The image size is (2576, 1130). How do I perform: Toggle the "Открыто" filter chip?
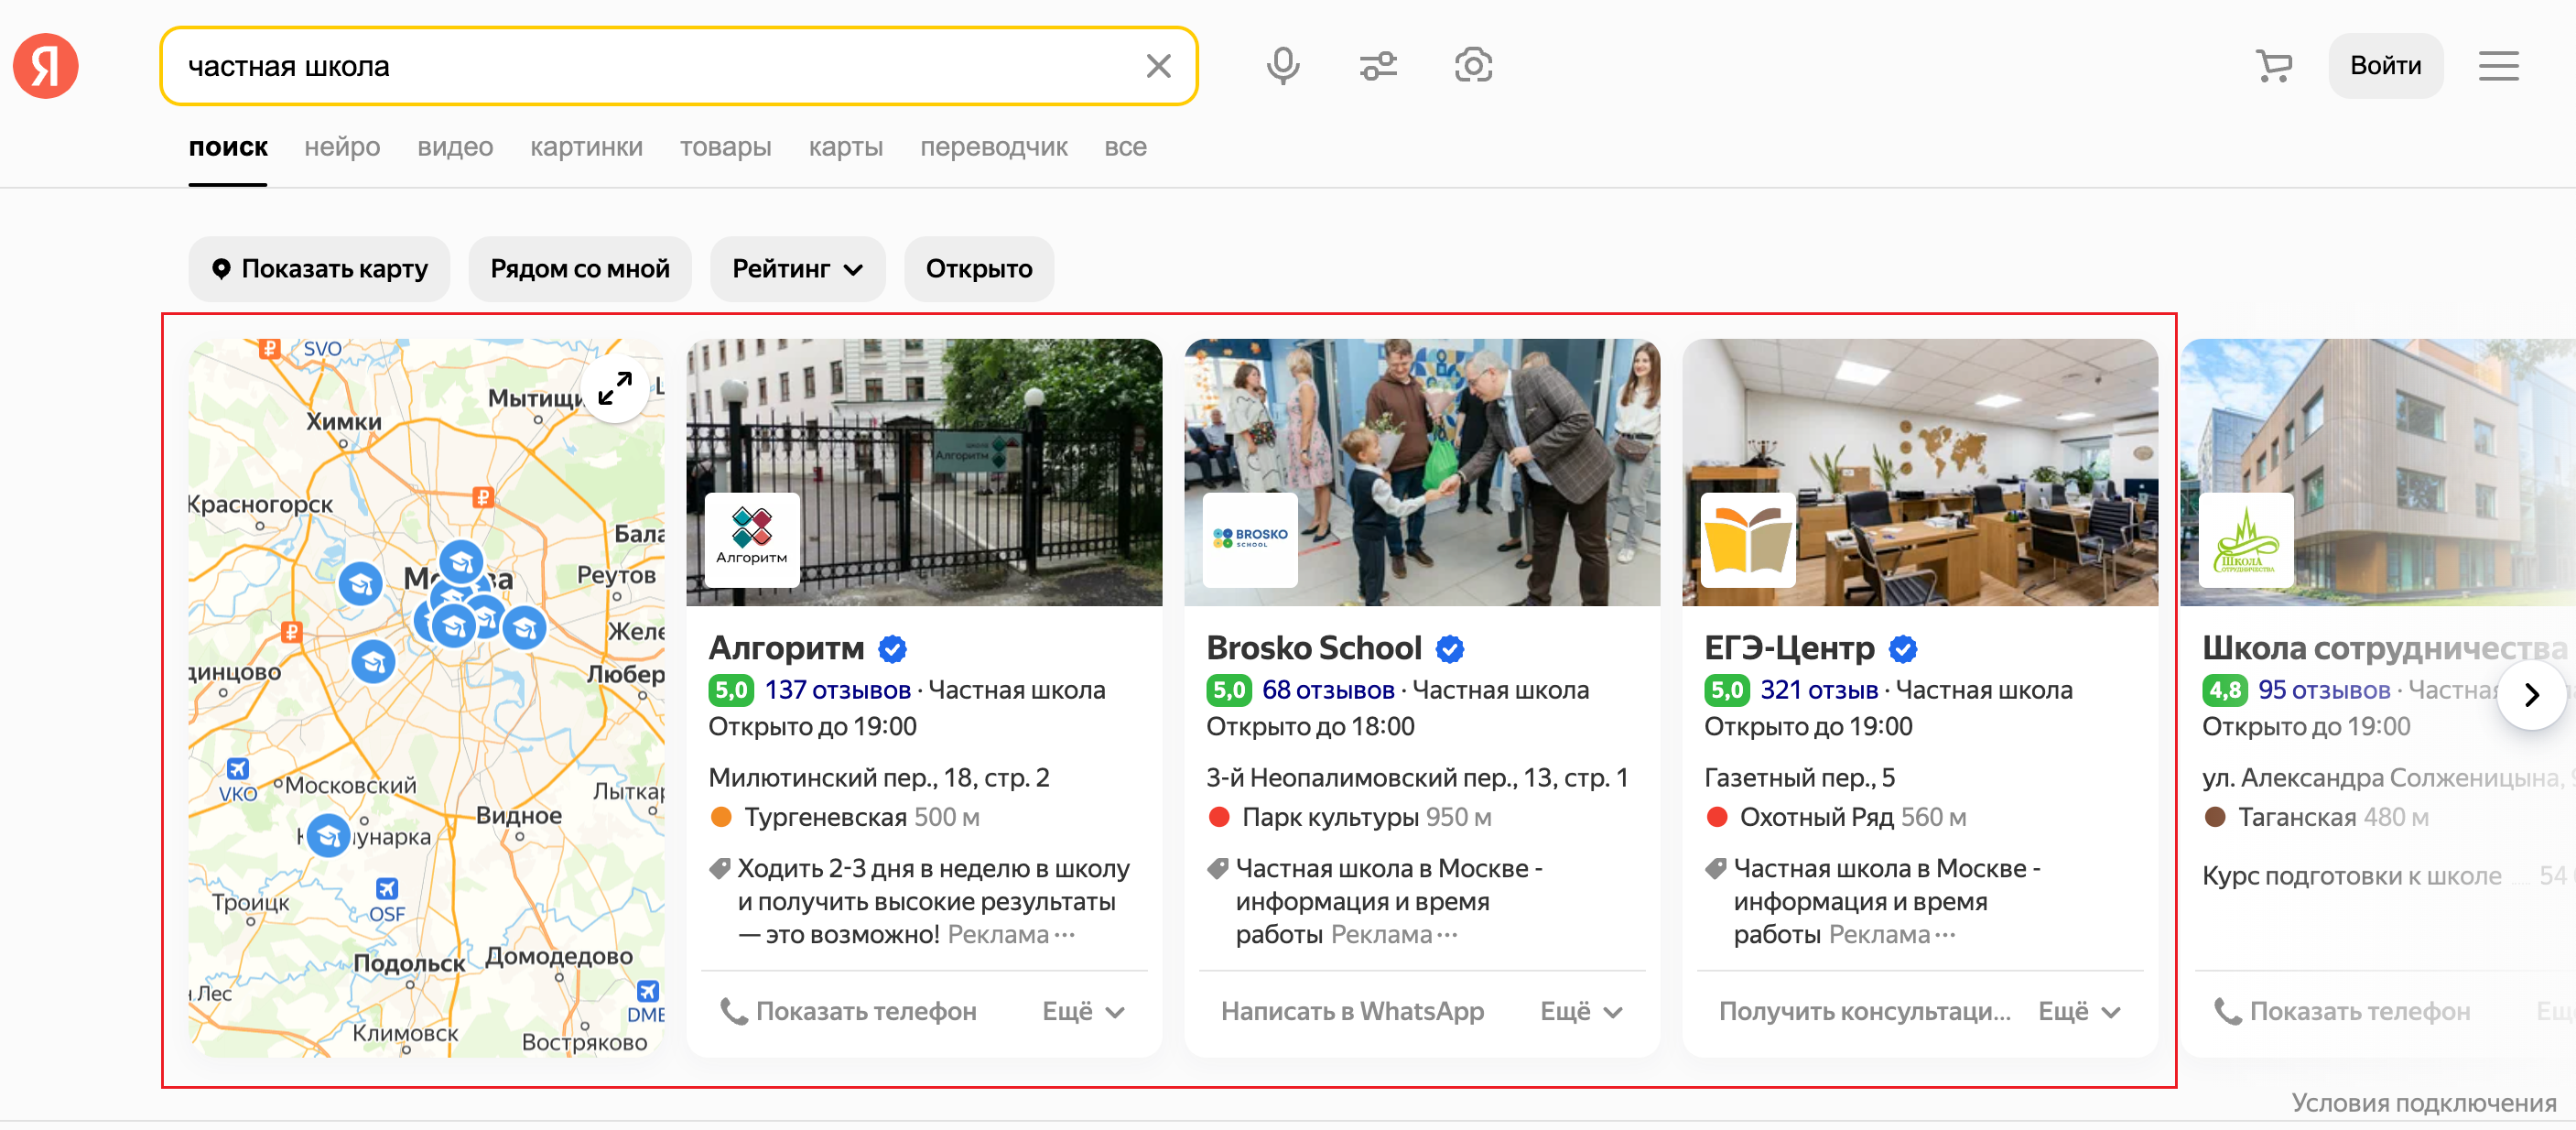(978, 269)
